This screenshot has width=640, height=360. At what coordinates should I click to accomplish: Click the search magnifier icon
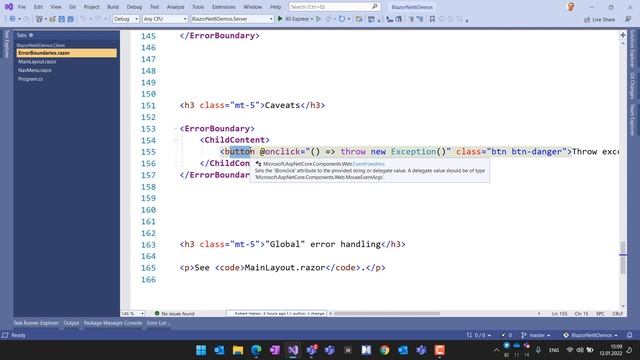pos(375,7)
